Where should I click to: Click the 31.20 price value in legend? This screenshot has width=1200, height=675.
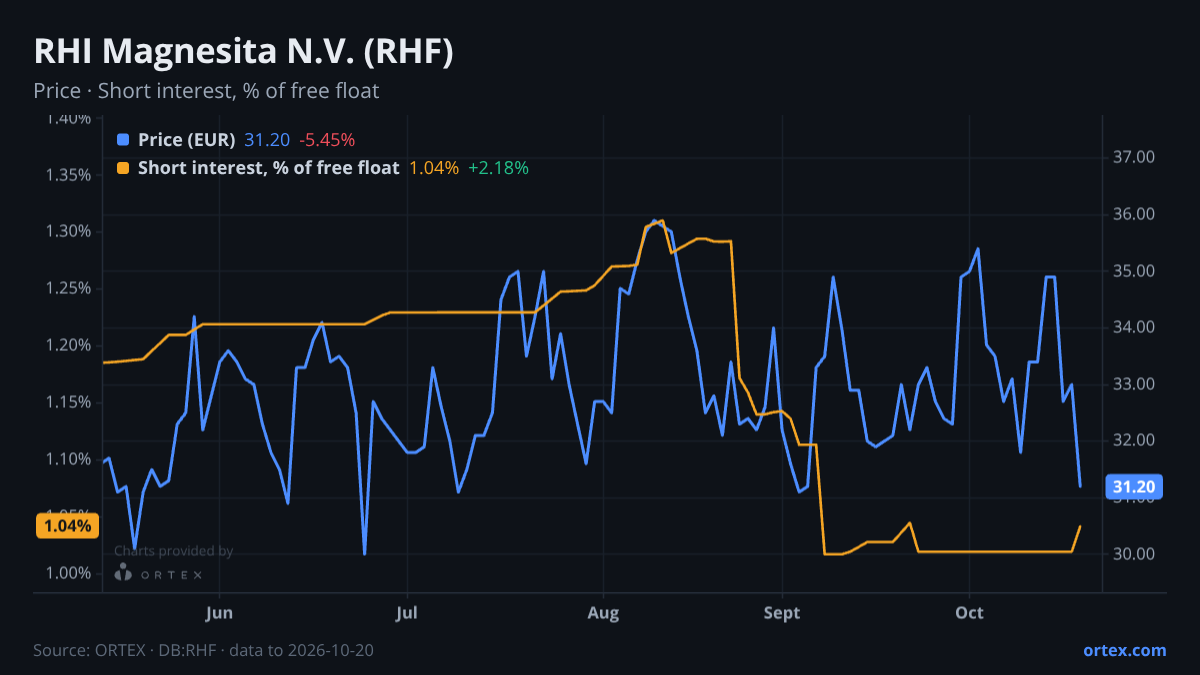click(267, 140)
